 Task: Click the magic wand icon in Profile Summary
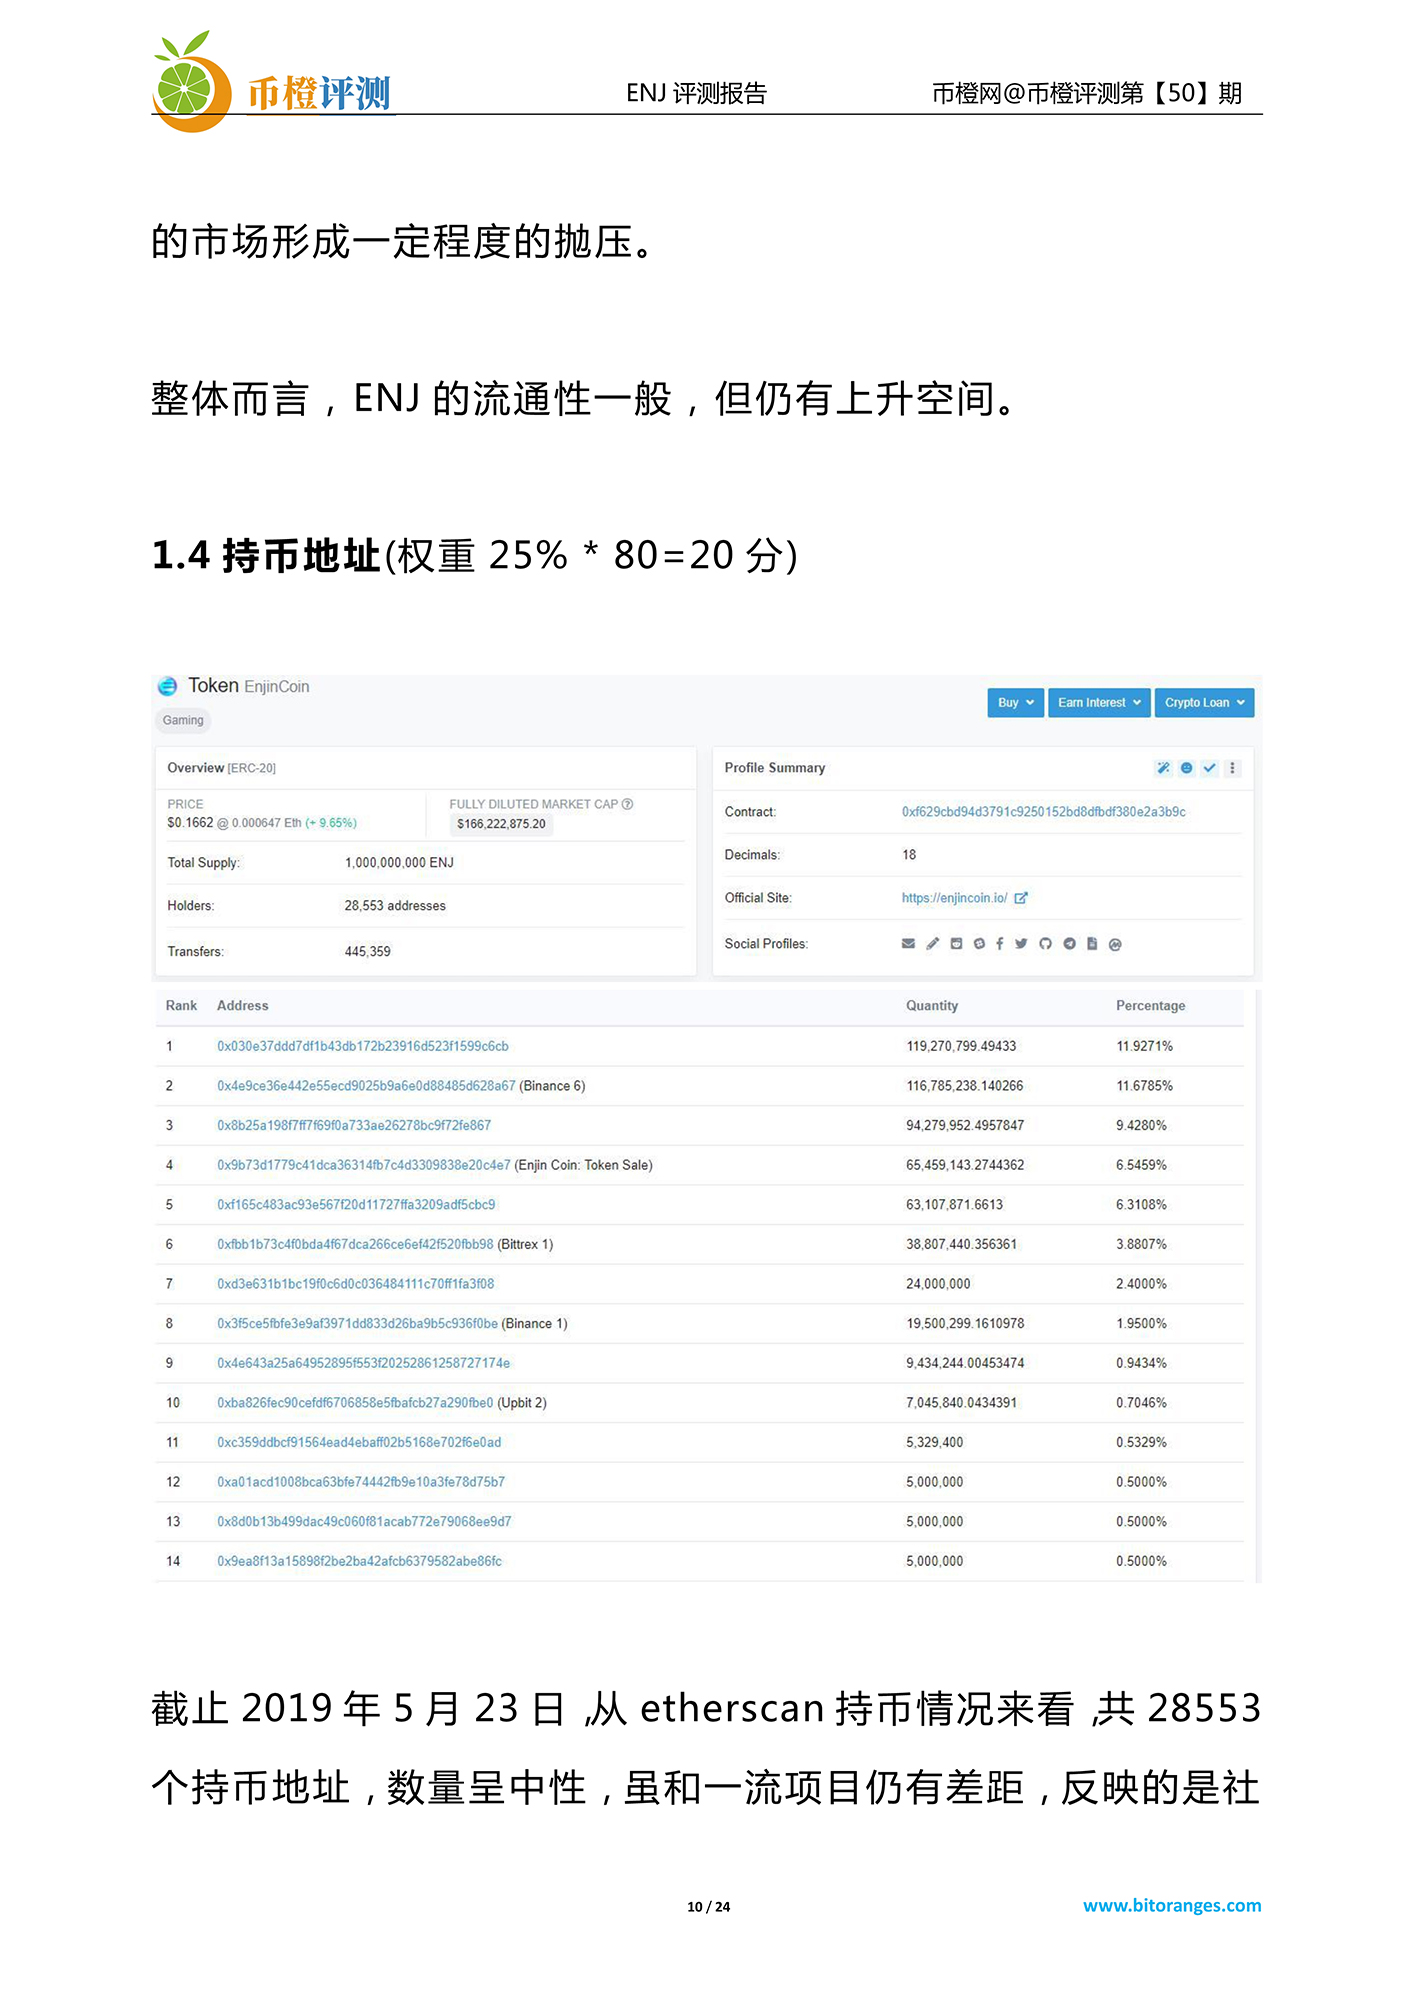(1163, 768)
